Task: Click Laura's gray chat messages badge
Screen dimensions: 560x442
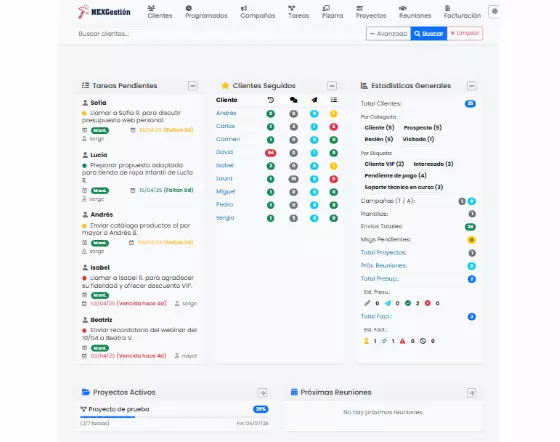Action: [294, 179]
